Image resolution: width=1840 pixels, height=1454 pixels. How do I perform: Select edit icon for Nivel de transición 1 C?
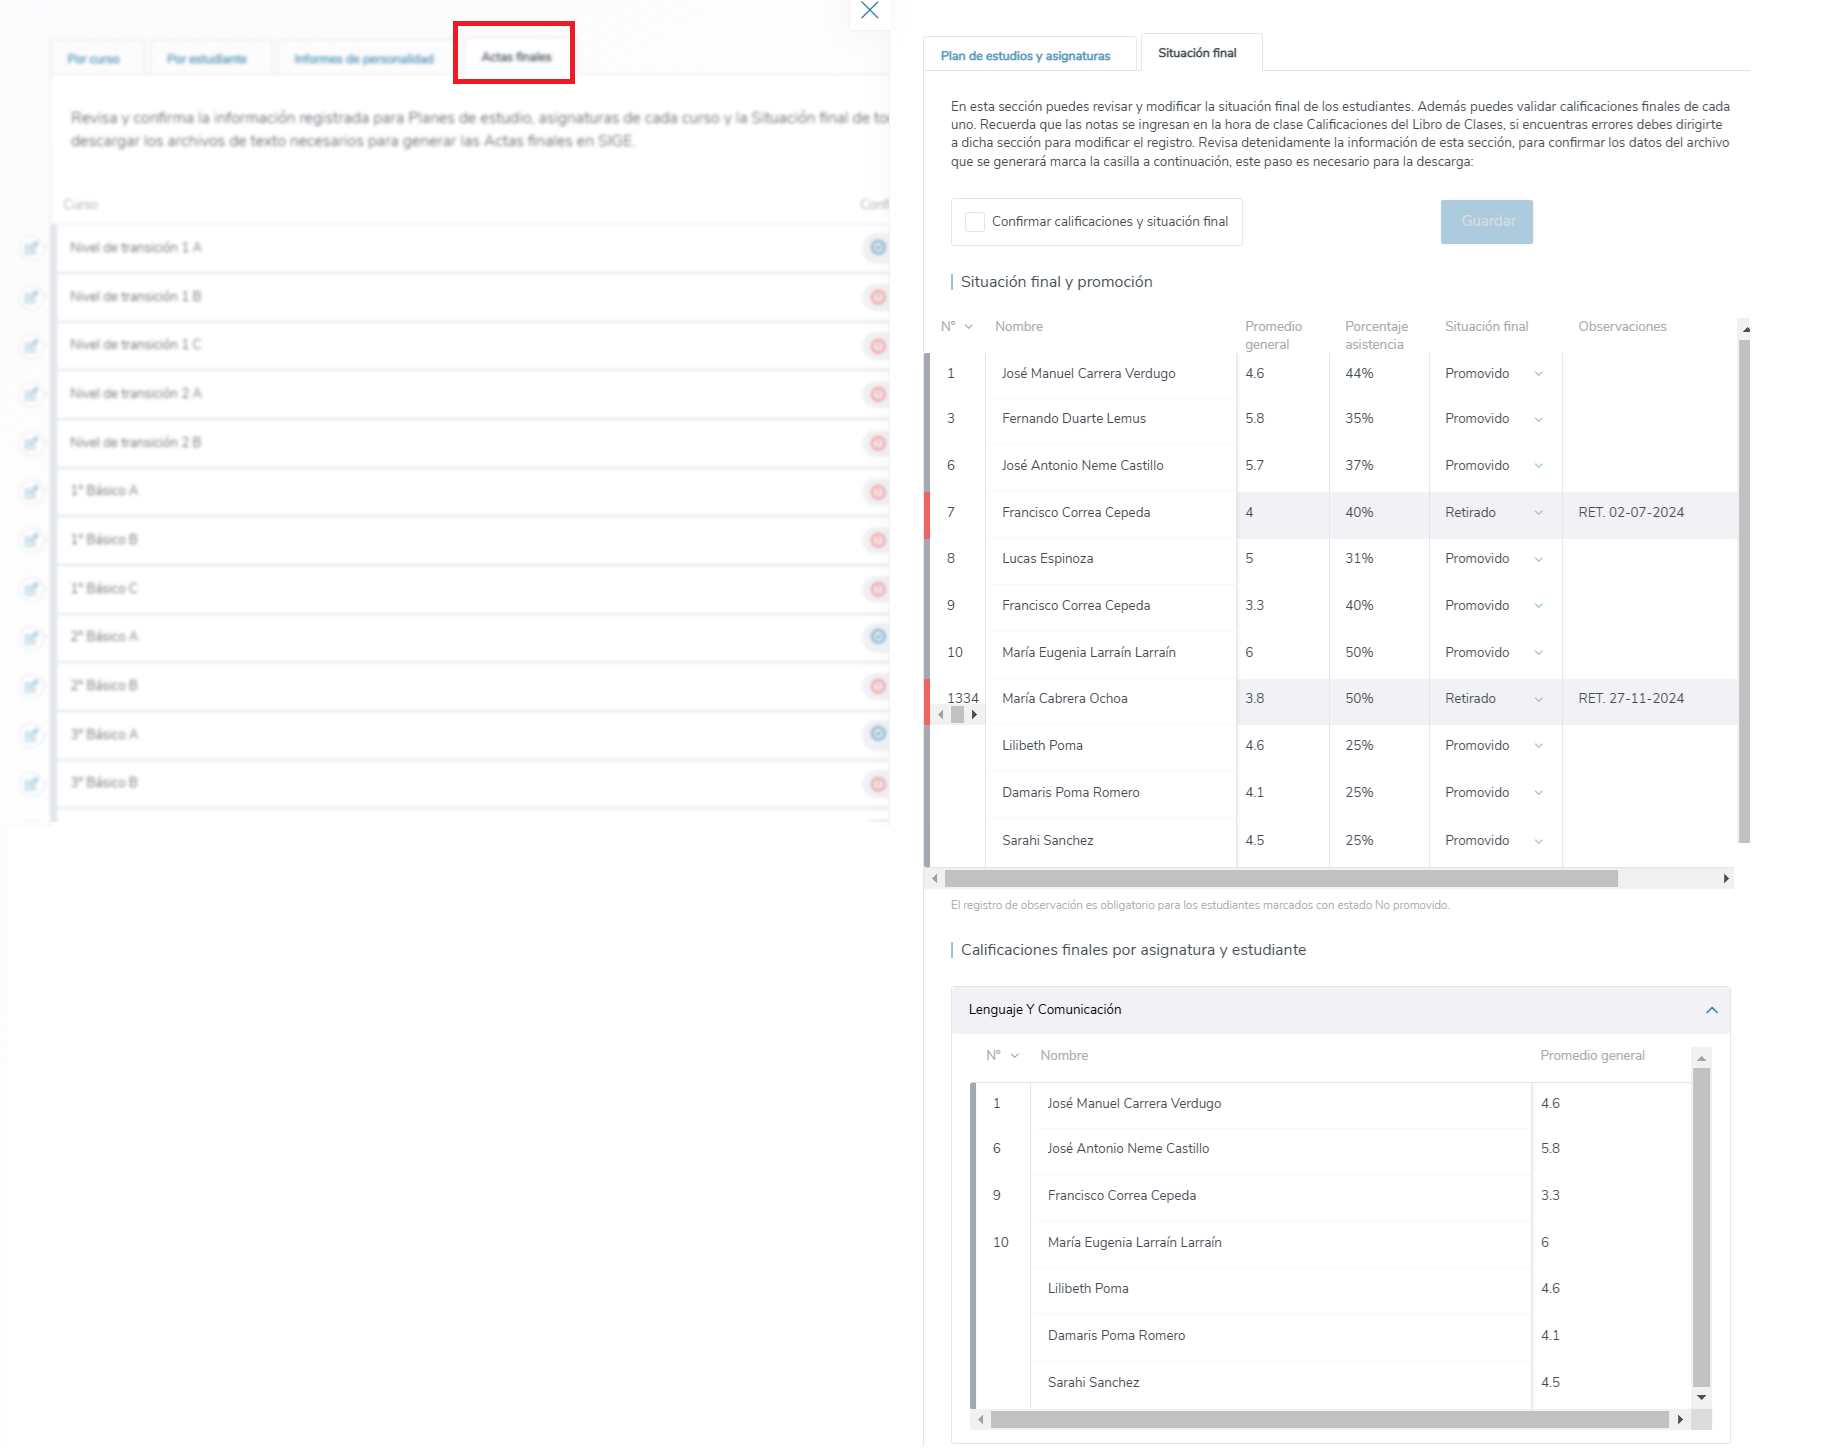pyautogui.click(x=31, y=345)
